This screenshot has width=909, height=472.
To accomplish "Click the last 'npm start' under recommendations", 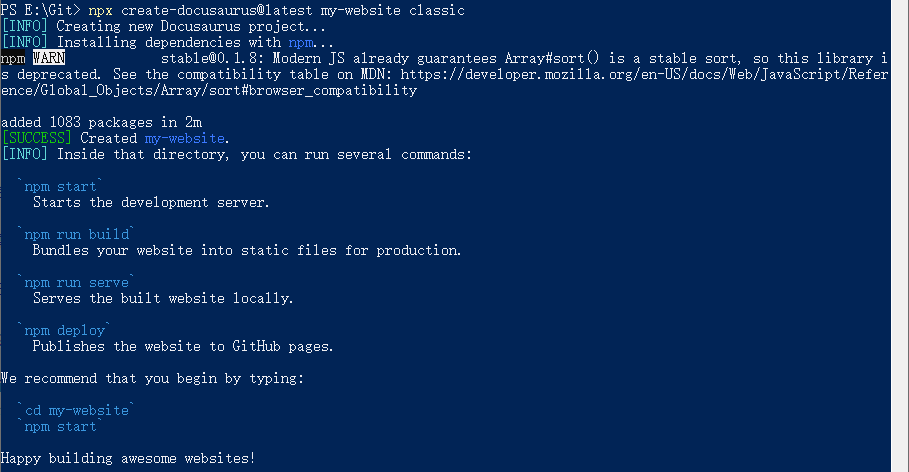I will pyautogui.click(x=60, y=427).
